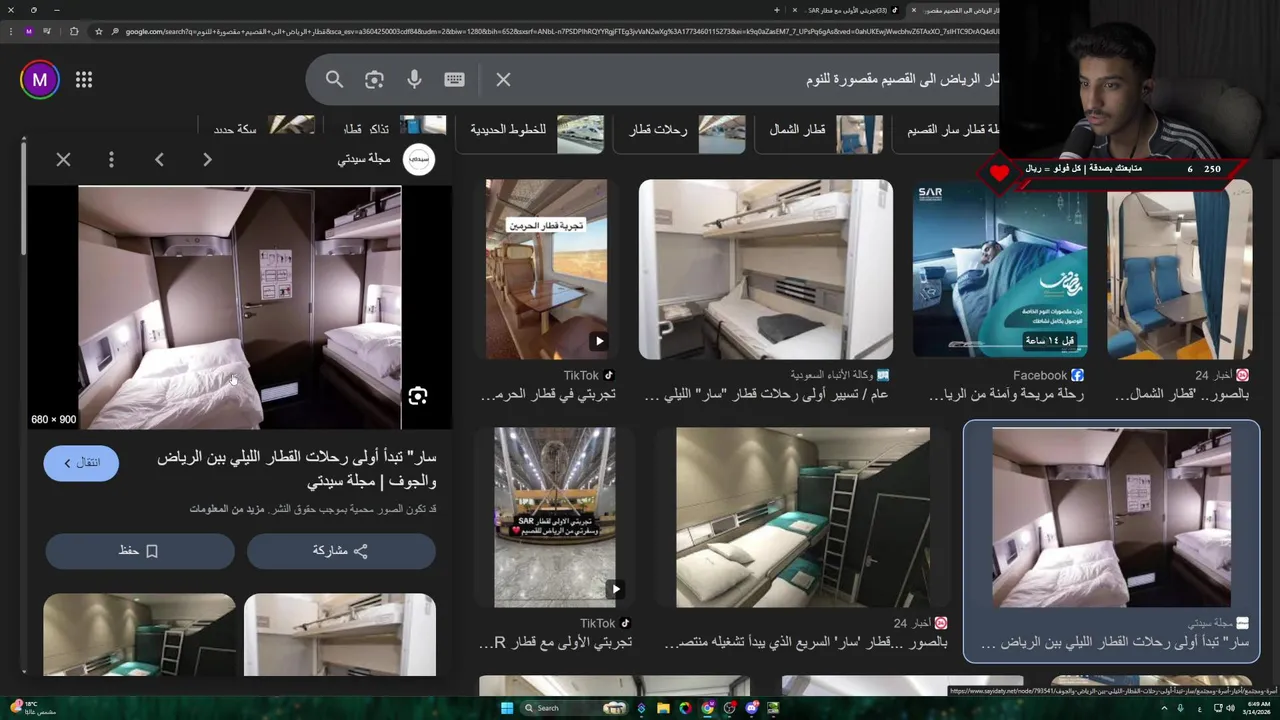
Task: Share the image with مشاركة button
Action: pos(341,551)
